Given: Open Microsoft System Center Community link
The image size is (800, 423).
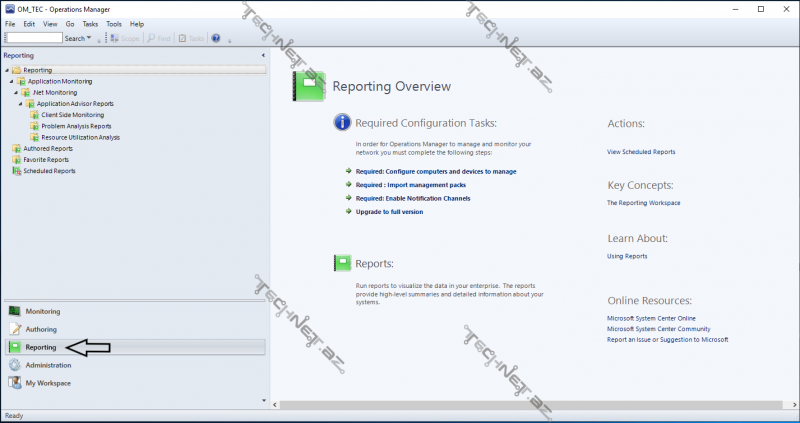Looking at the screenshot, I should (x=658, y=328).
